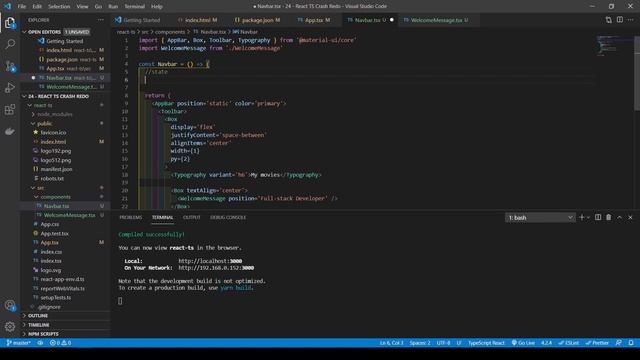Open the Run and Debug view
640x360 pixels.
click(10, 88)
